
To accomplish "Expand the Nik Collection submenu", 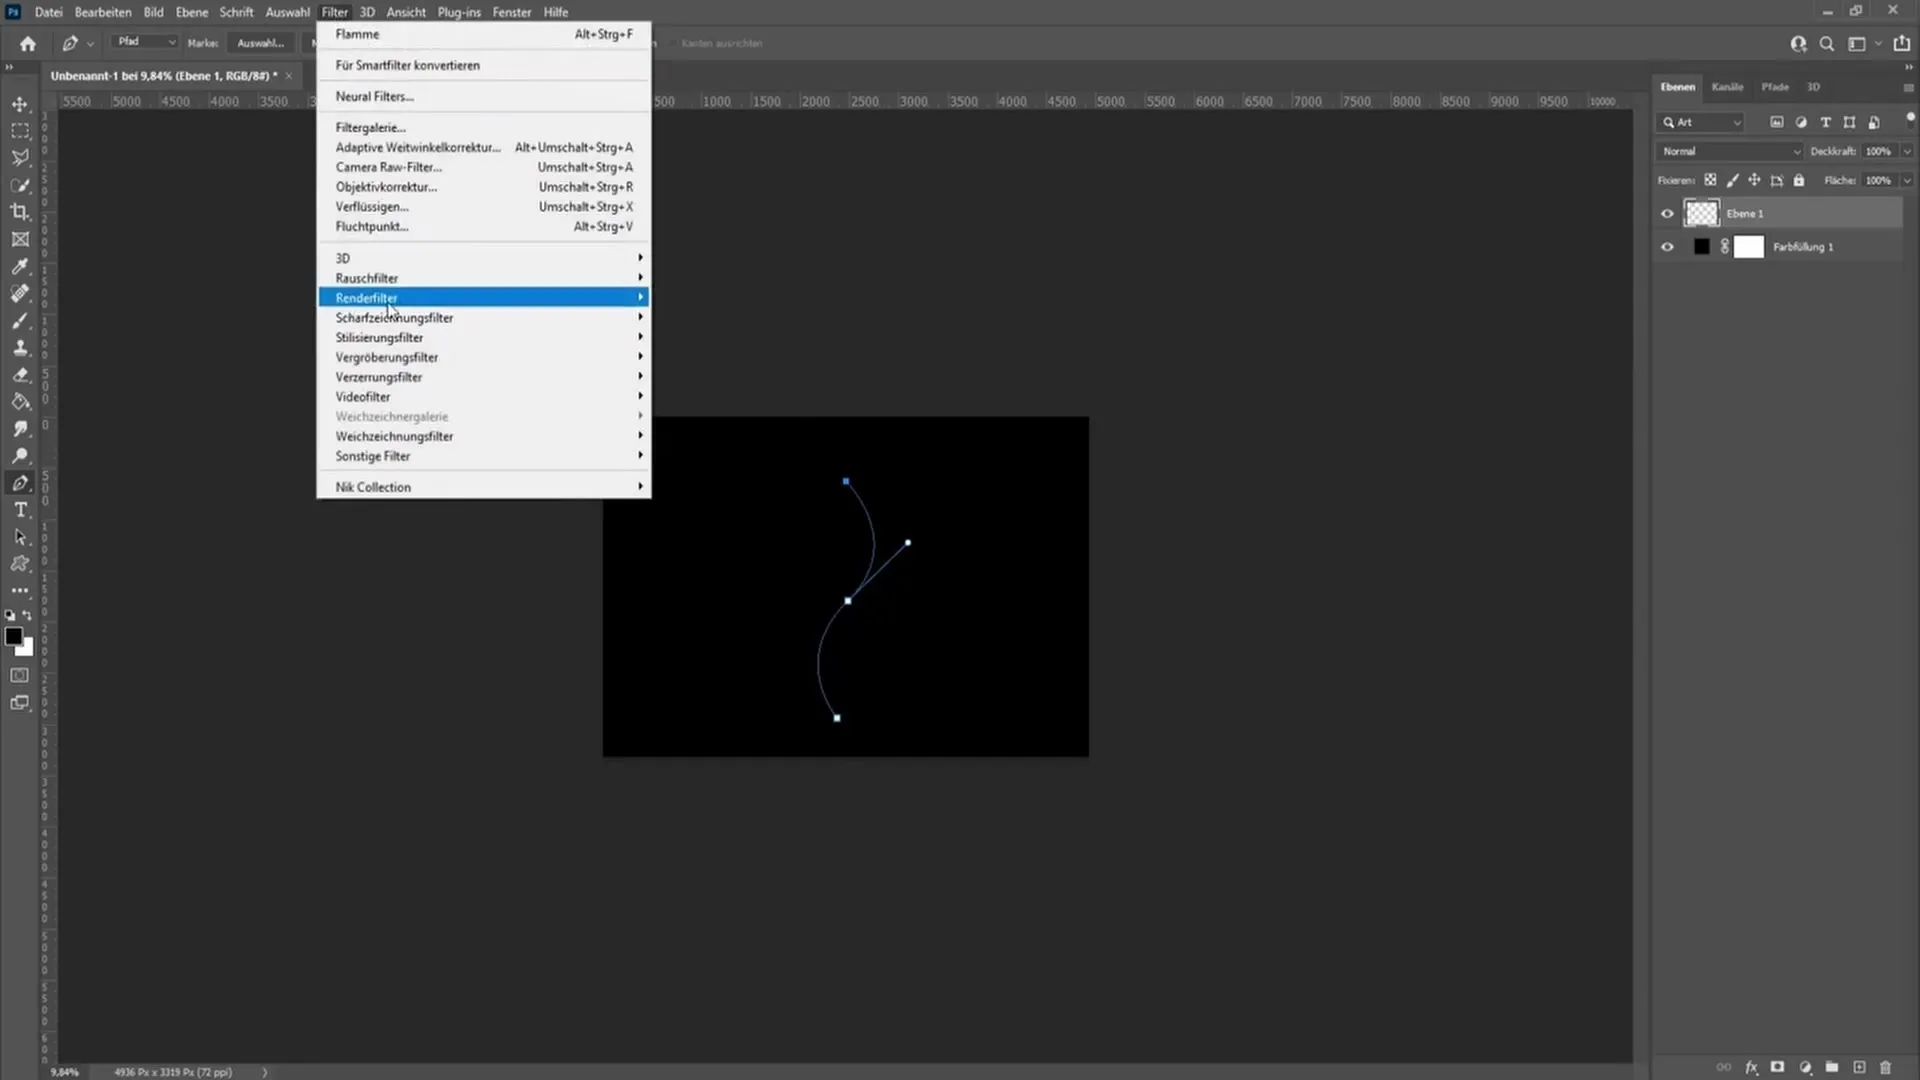I will pos(484,487).
